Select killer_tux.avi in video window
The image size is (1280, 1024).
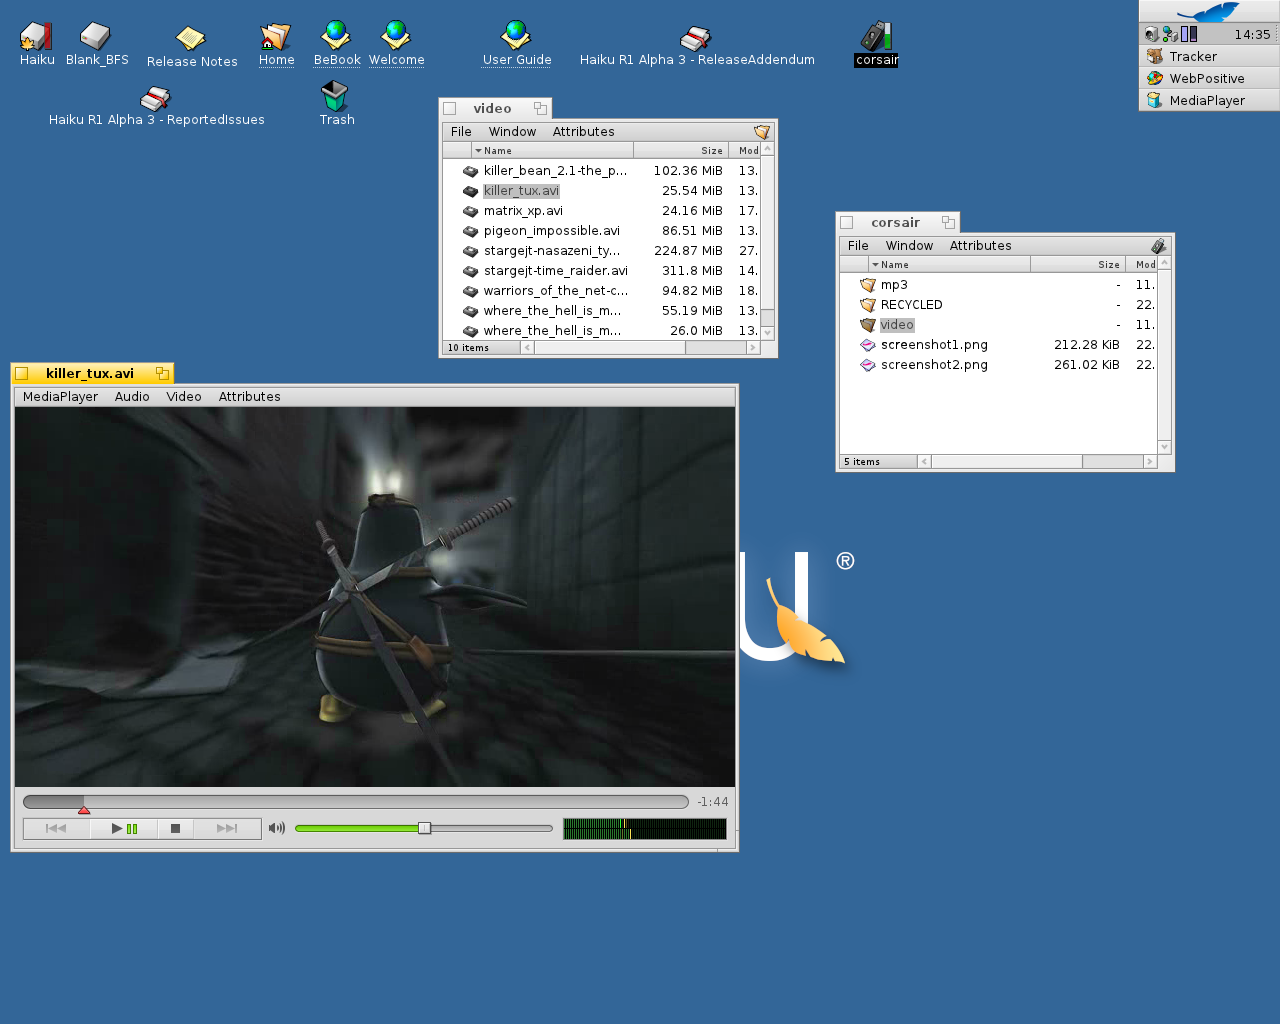pyautogui.click(x=521, y=191)
